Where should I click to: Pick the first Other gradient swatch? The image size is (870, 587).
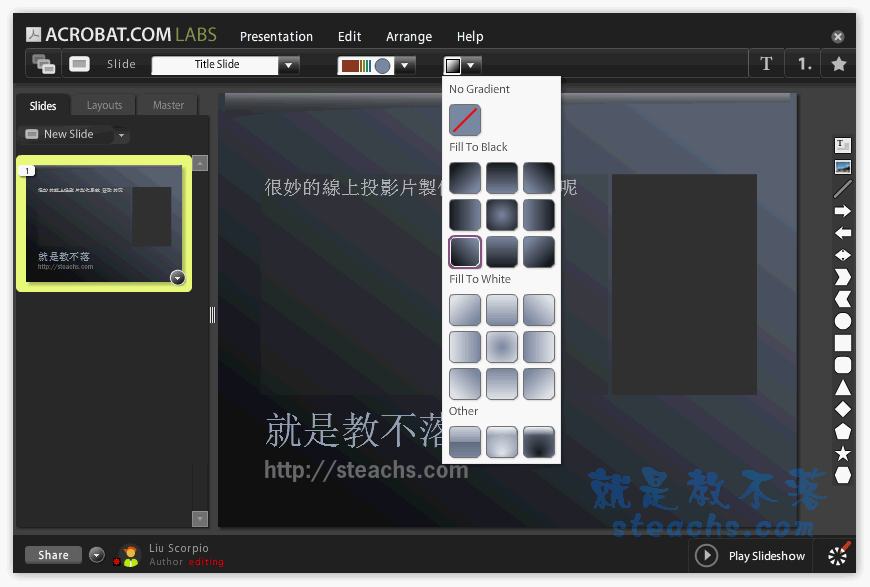(465, 442)
